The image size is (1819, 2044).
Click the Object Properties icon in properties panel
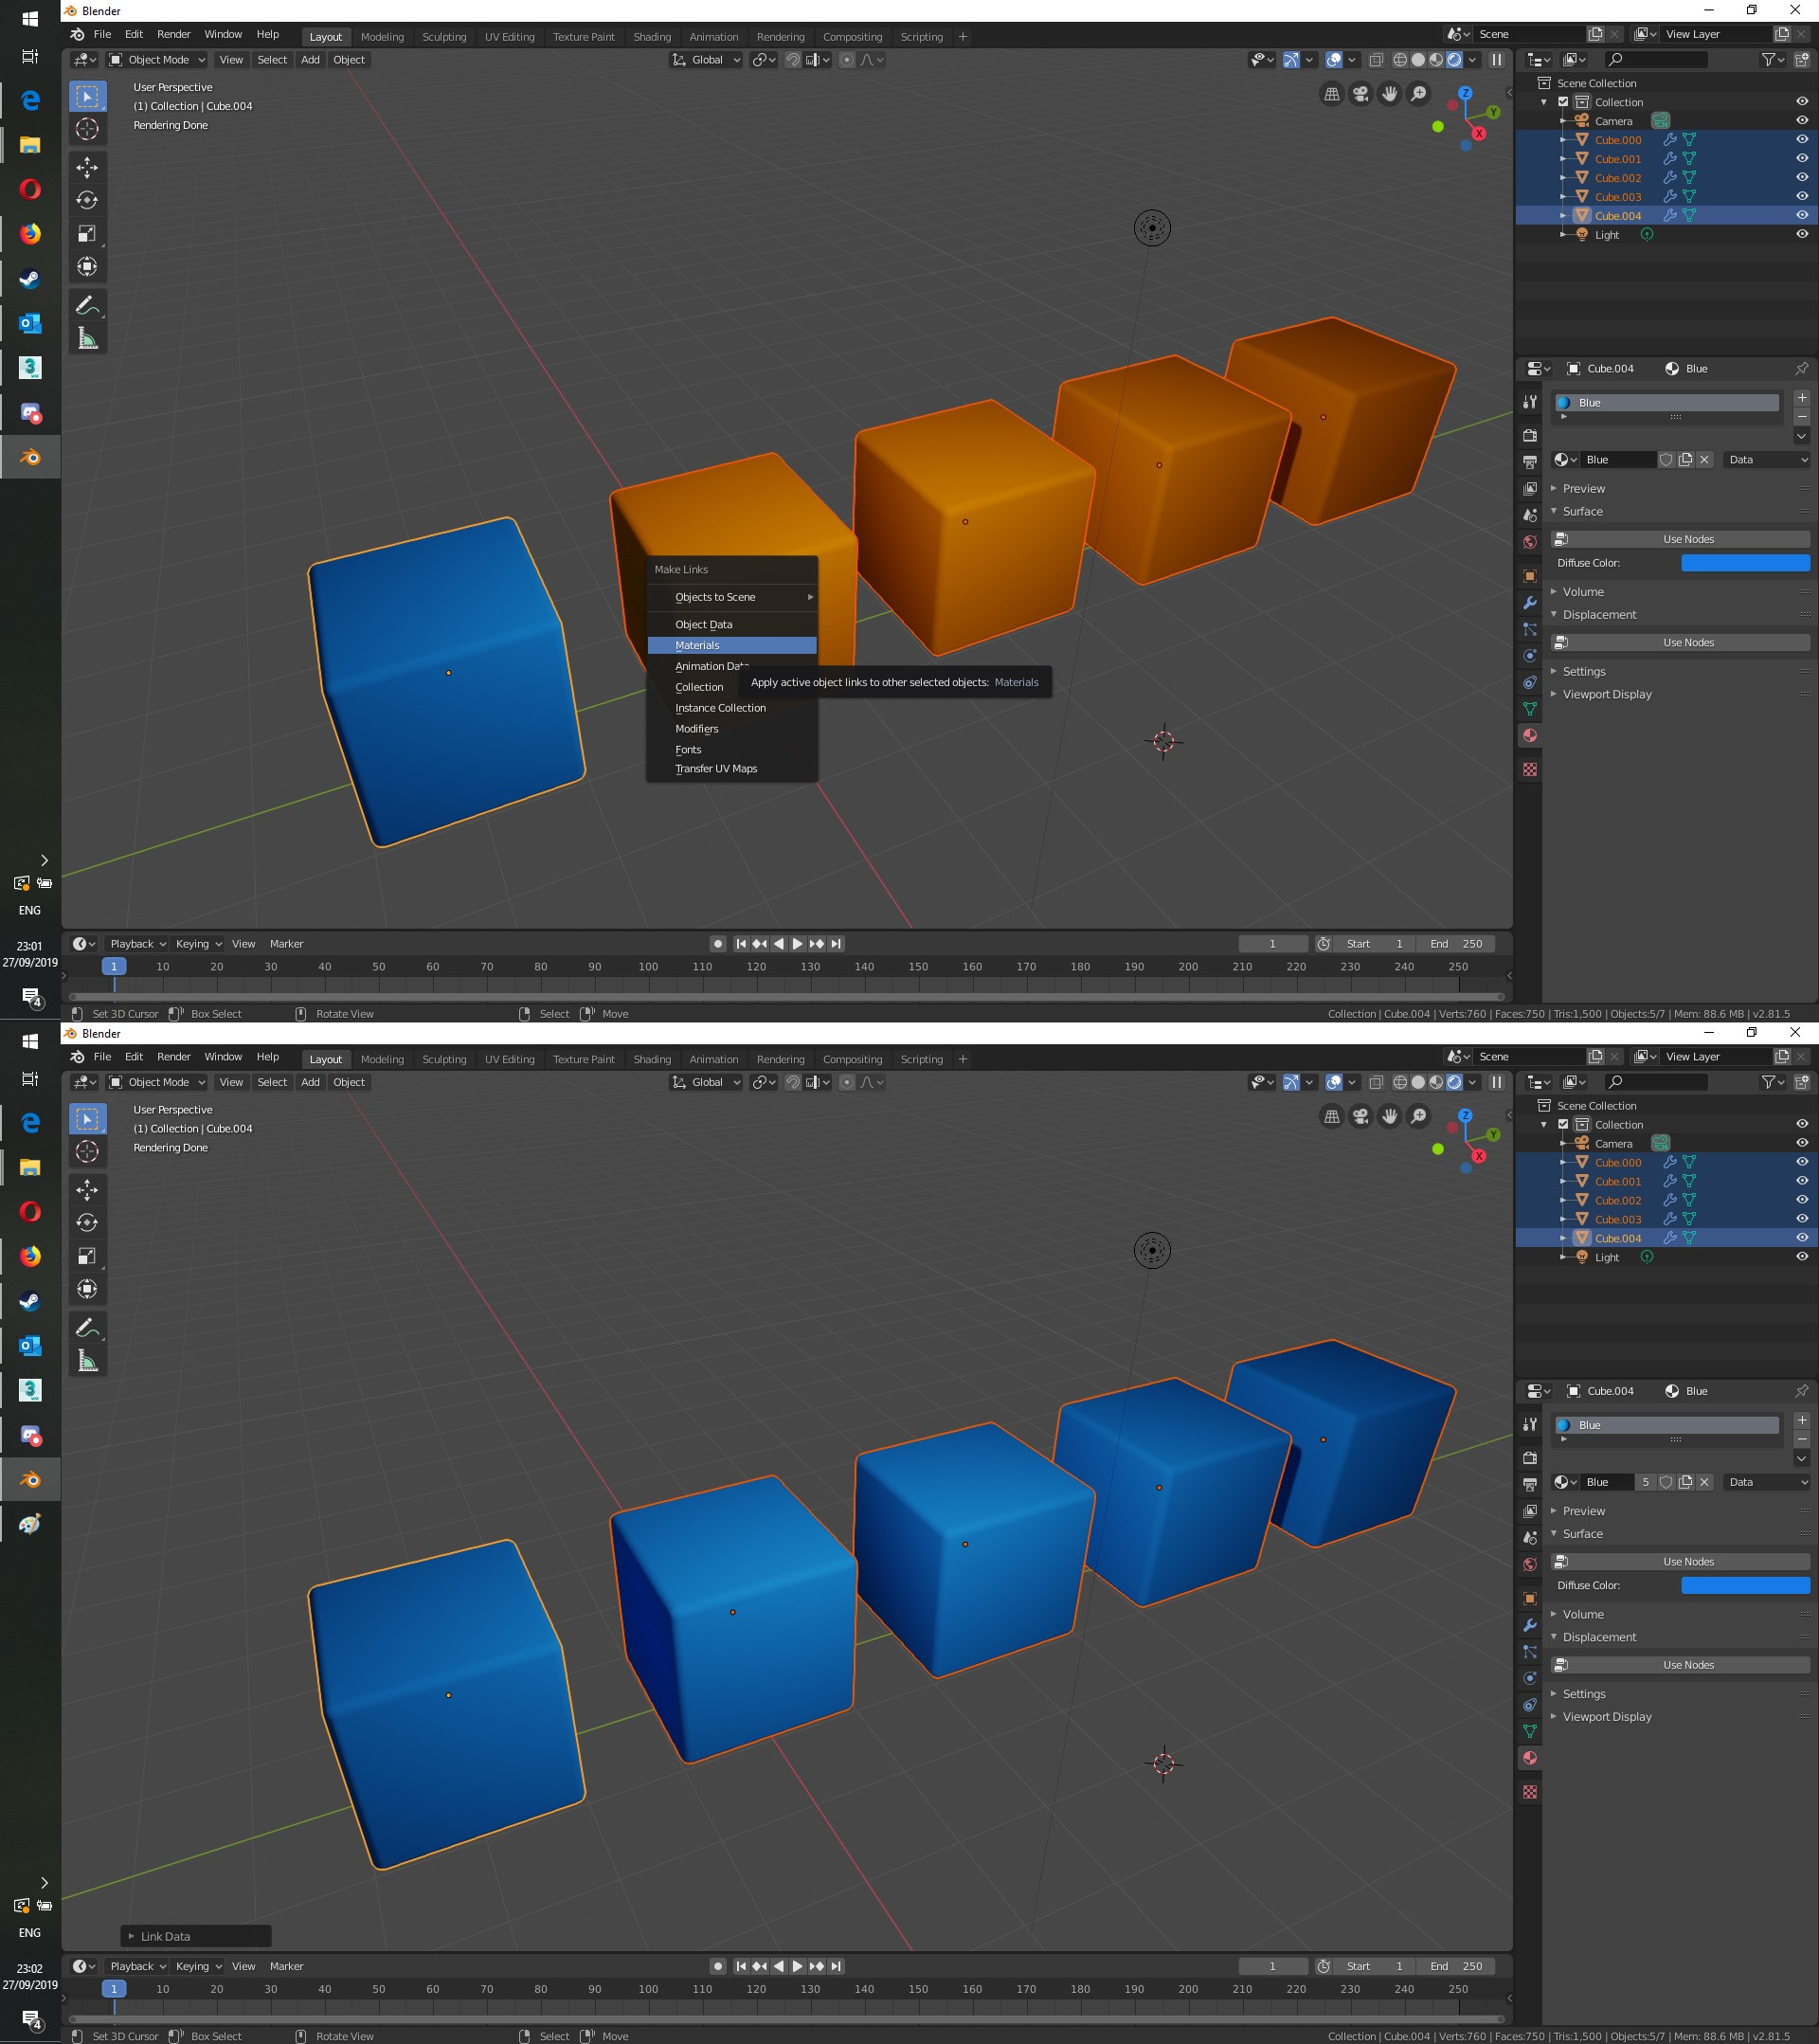[x=1529, y=576]
